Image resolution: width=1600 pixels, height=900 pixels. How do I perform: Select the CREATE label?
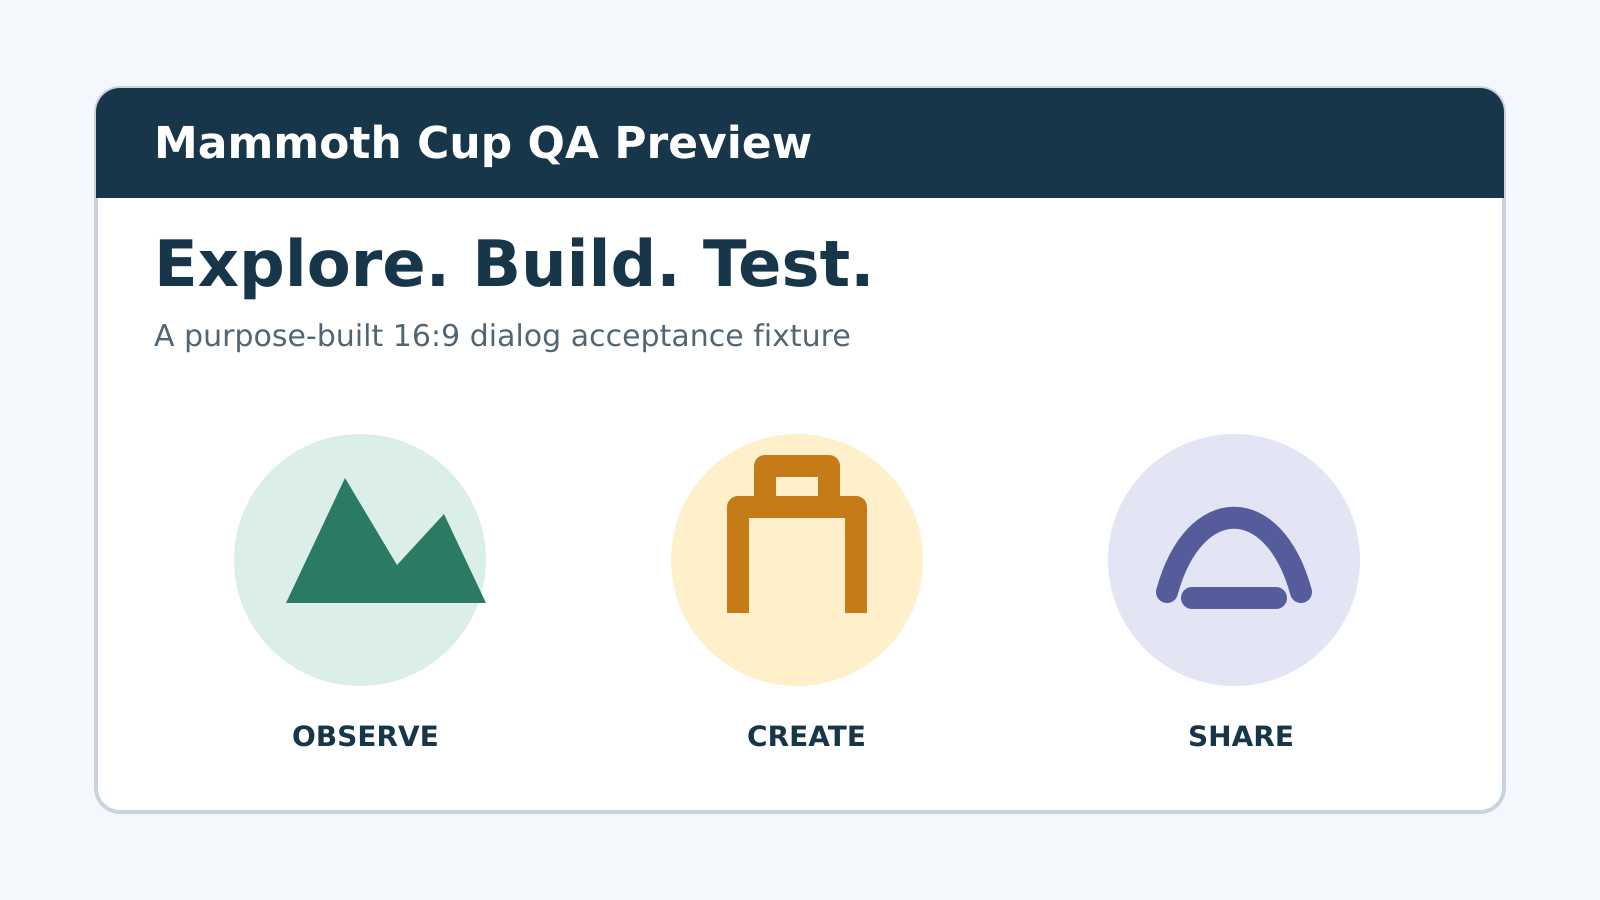pyautogui.click(x=806, y=737)
